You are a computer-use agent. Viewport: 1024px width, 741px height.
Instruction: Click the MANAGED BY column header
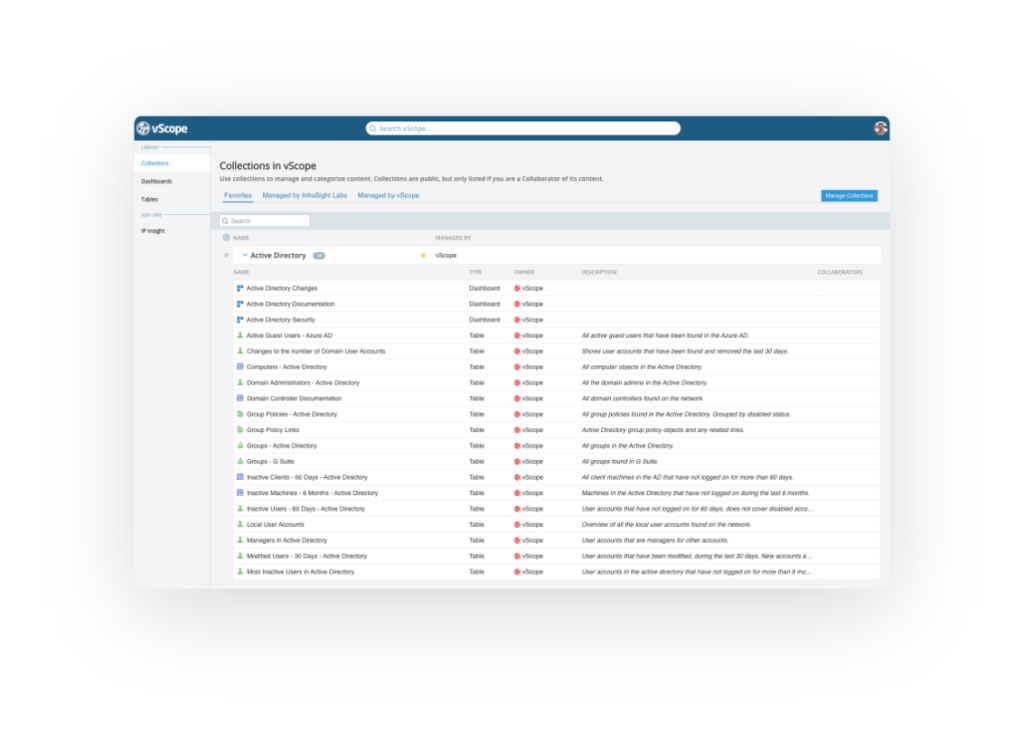click(x=453, y=238)
